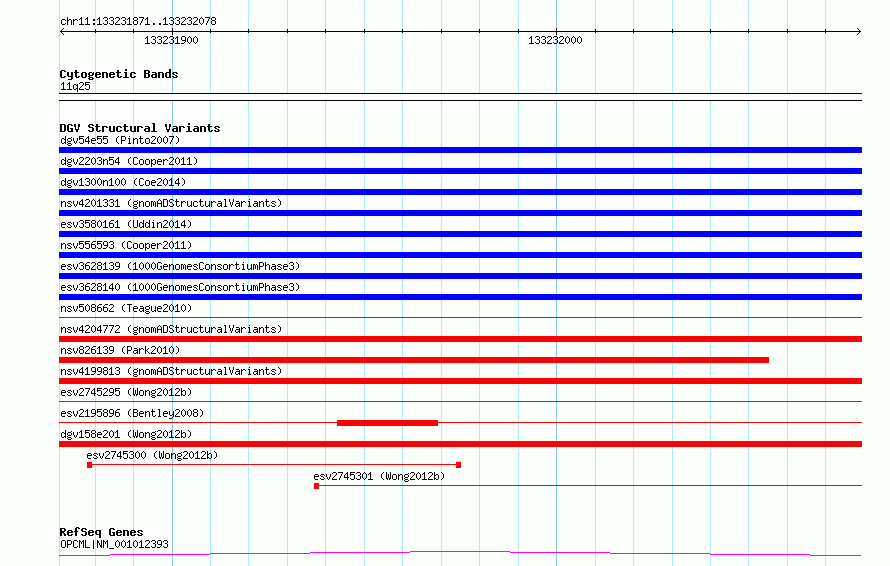Open nsv508662 (Teague2010) variant label
Viewport: 890px width, 566px height.
(x=126, y=308)
